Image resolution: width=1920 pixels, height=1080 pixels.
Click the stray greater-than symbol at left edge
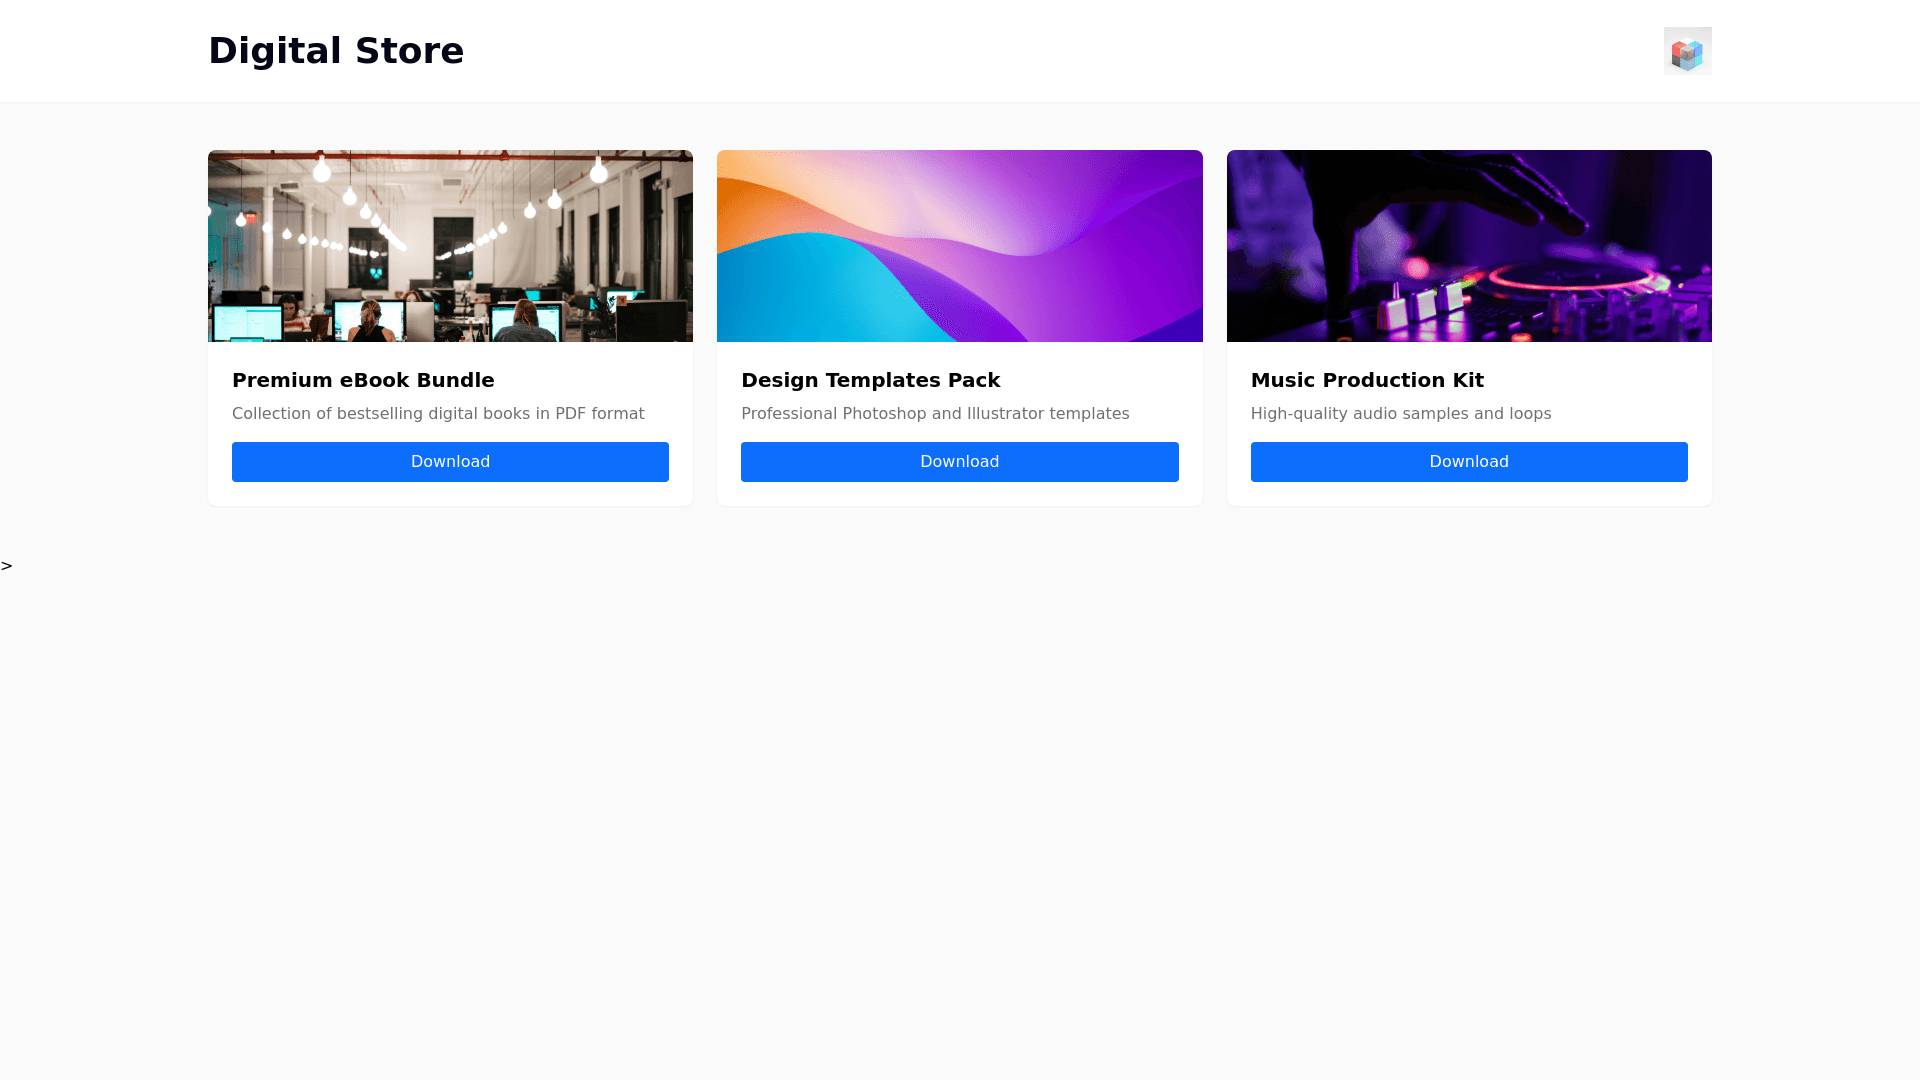tap(7, 566)
